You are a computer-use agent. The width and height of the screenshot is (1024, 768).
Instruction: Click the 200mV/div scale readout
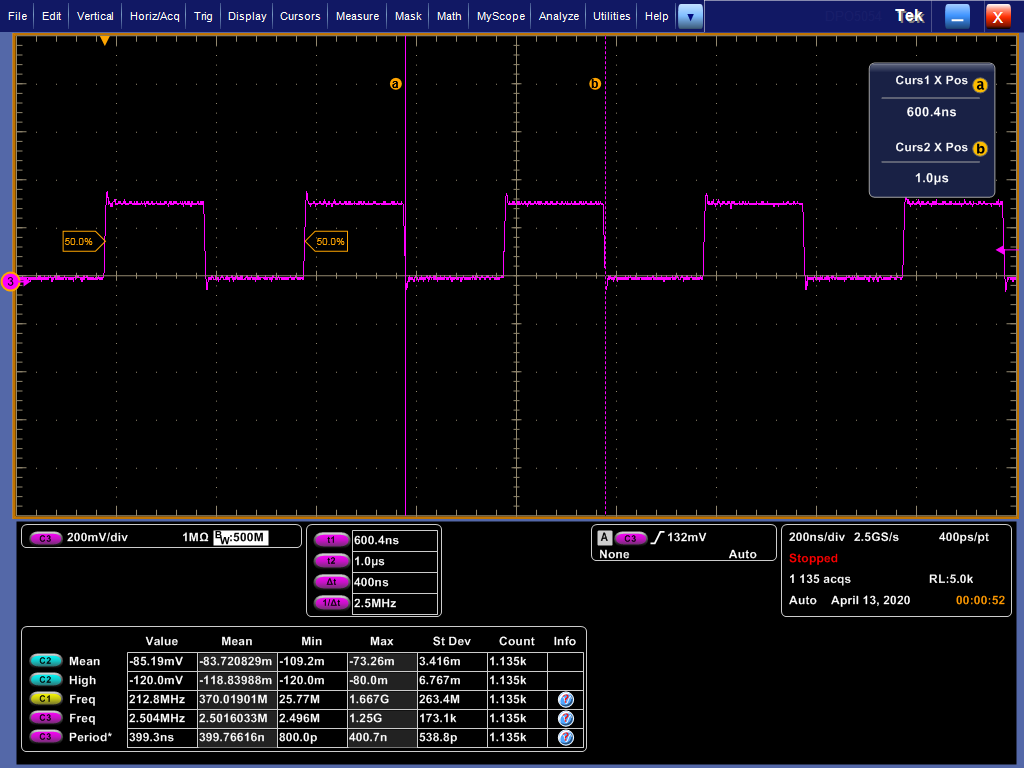coord(97,537)
